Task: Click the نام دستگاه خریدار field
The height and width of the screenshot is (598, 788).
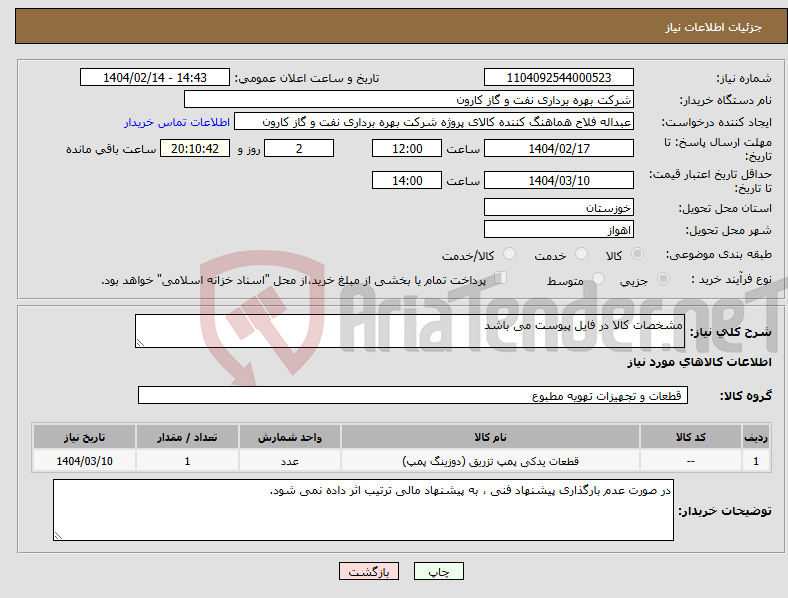Action: tap(409, 99)
